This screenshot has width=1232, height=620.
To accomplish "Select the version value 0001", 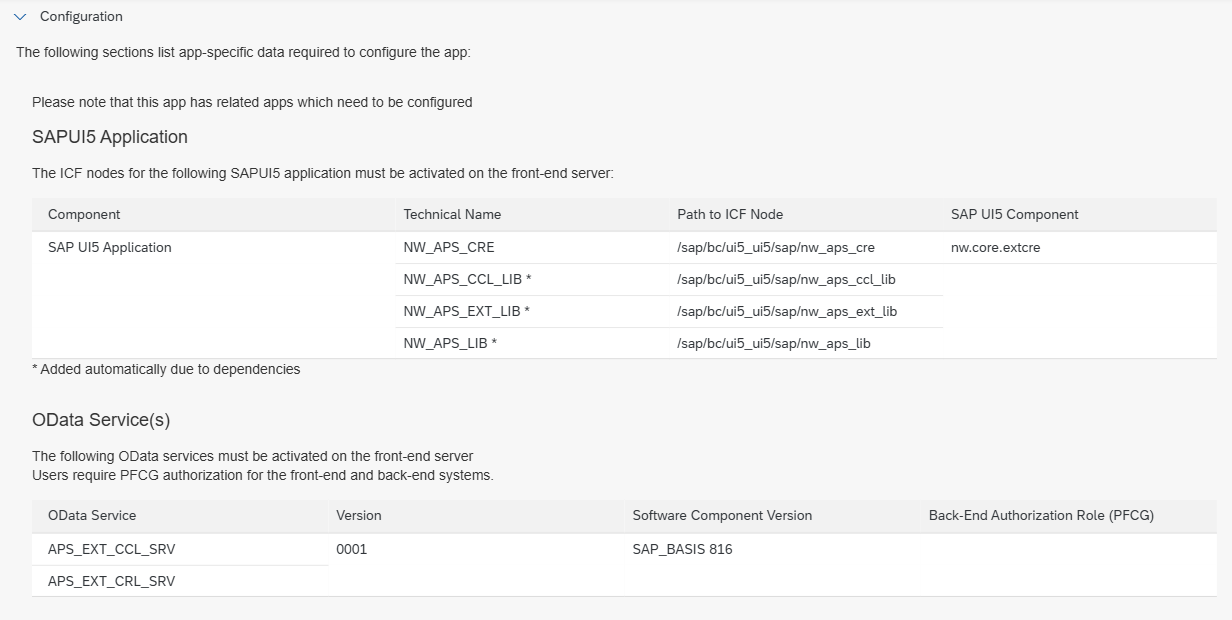I will (x=352, y=549).
